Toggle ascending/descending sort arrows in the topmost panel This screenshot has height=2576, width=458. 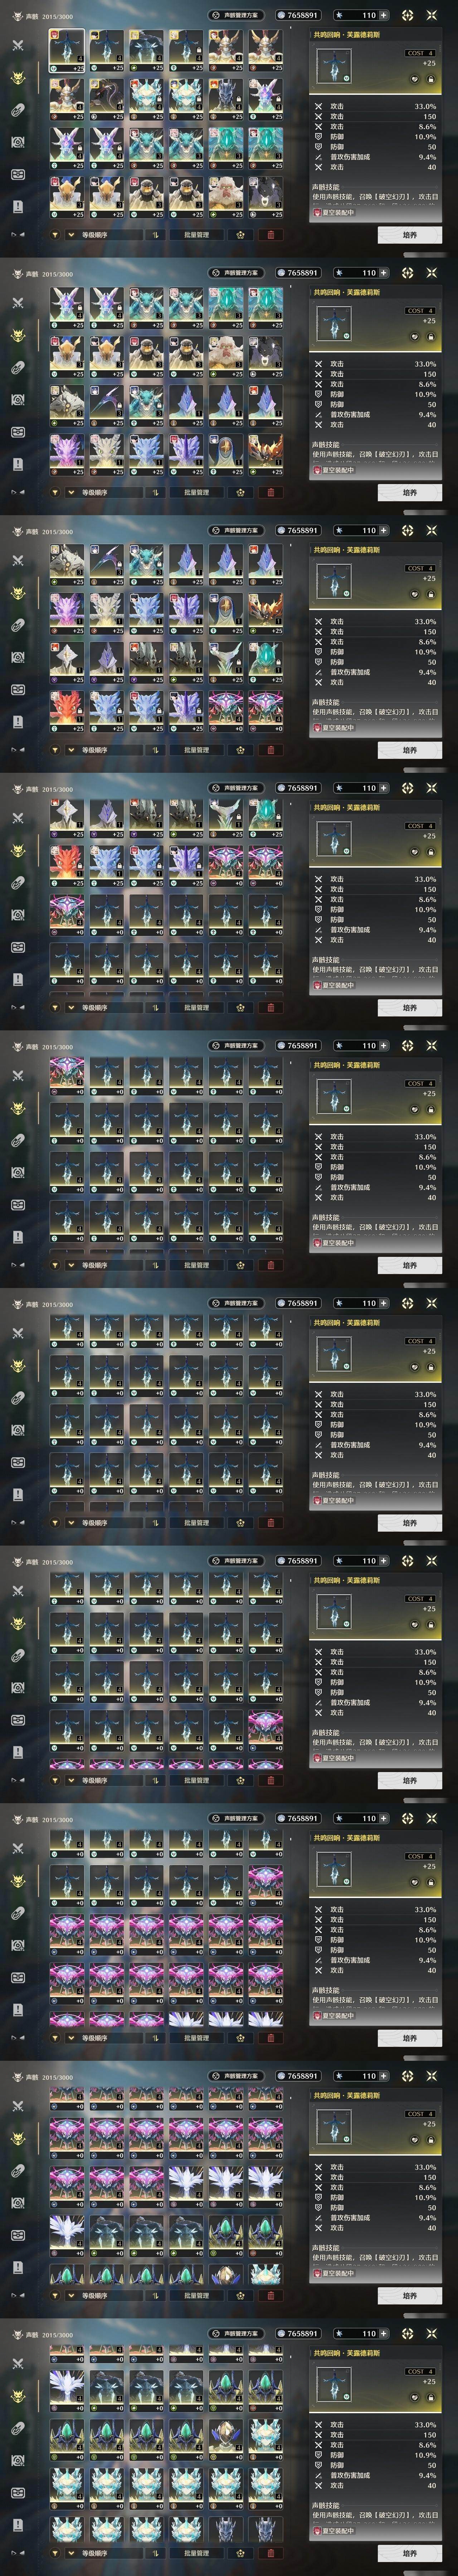click(156, 235)
